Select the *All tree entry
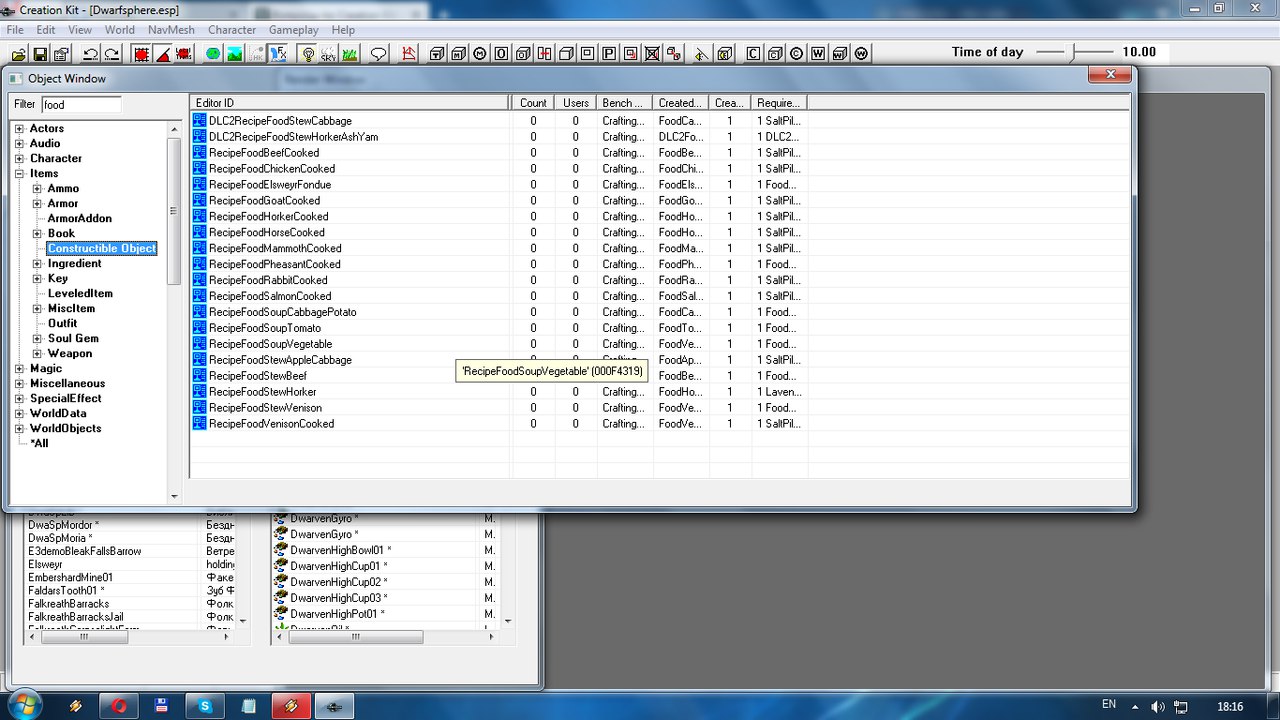Viewport: 1280px width, 720px height. [39, 444]
